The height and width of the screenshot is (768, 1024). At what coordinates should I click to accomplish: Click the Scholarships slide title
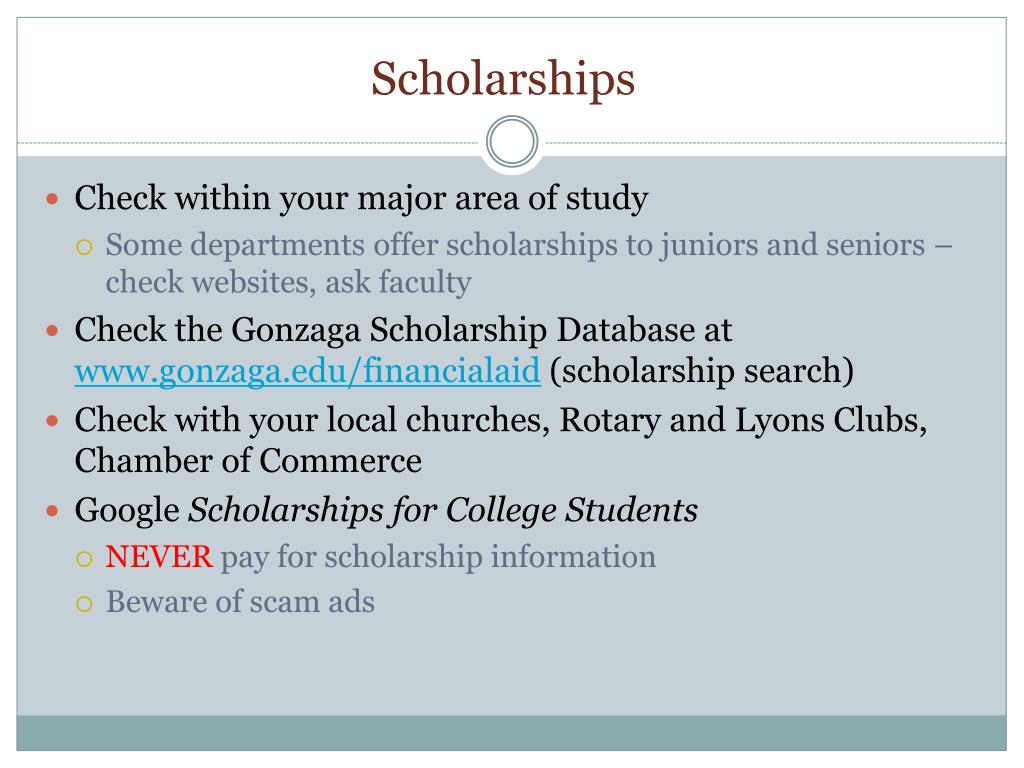coord(503,79)
